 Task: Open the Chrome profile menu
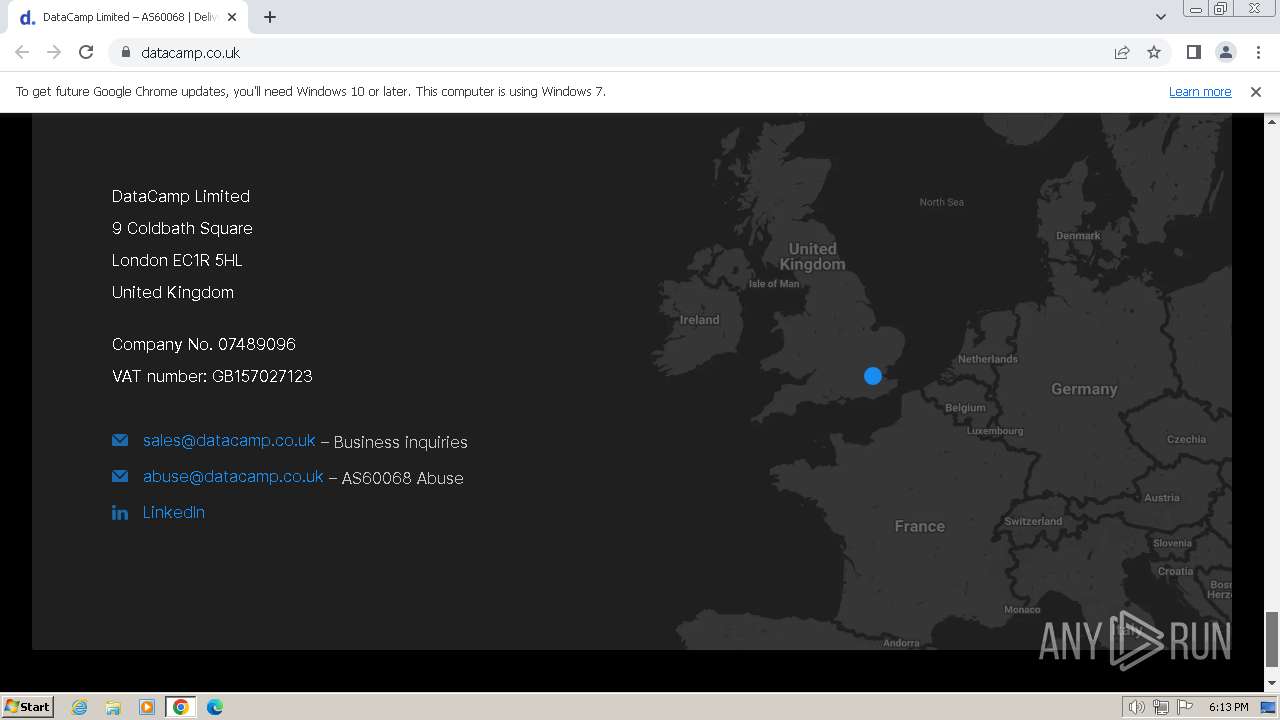pyautogui.click(x=1225, y=52)
